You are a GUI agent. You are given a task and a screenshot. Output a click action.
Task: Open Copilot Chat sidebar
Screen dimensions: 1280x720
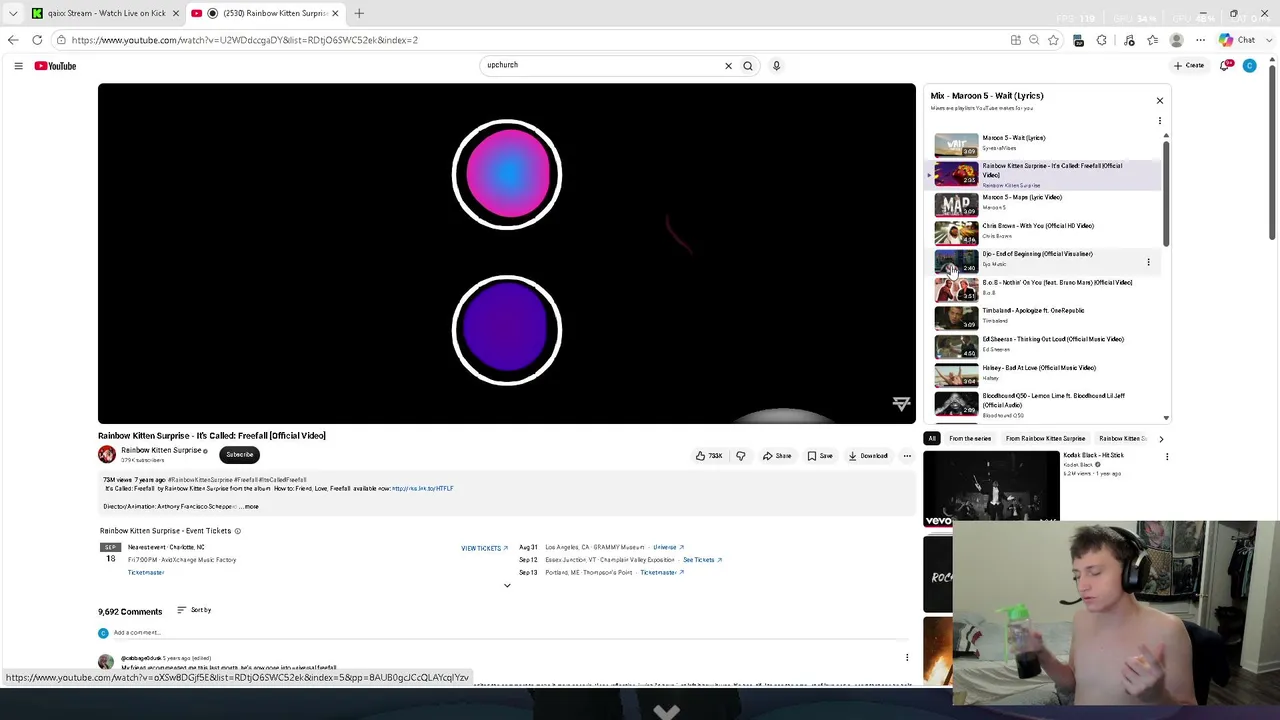(x=1238, y=40)
